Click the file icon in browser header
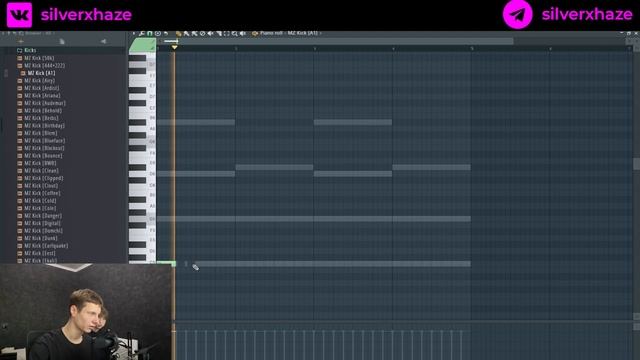 tap(62, 41)
